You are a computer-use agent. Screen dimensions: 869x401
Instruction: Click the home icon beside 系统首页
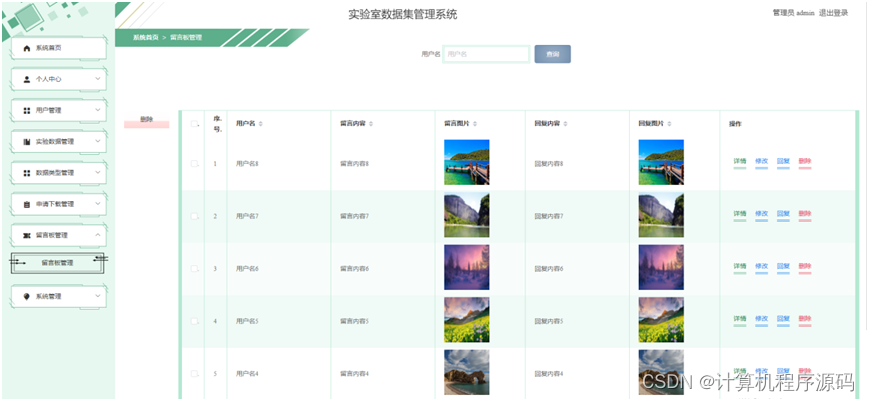[x=27, y=48]
